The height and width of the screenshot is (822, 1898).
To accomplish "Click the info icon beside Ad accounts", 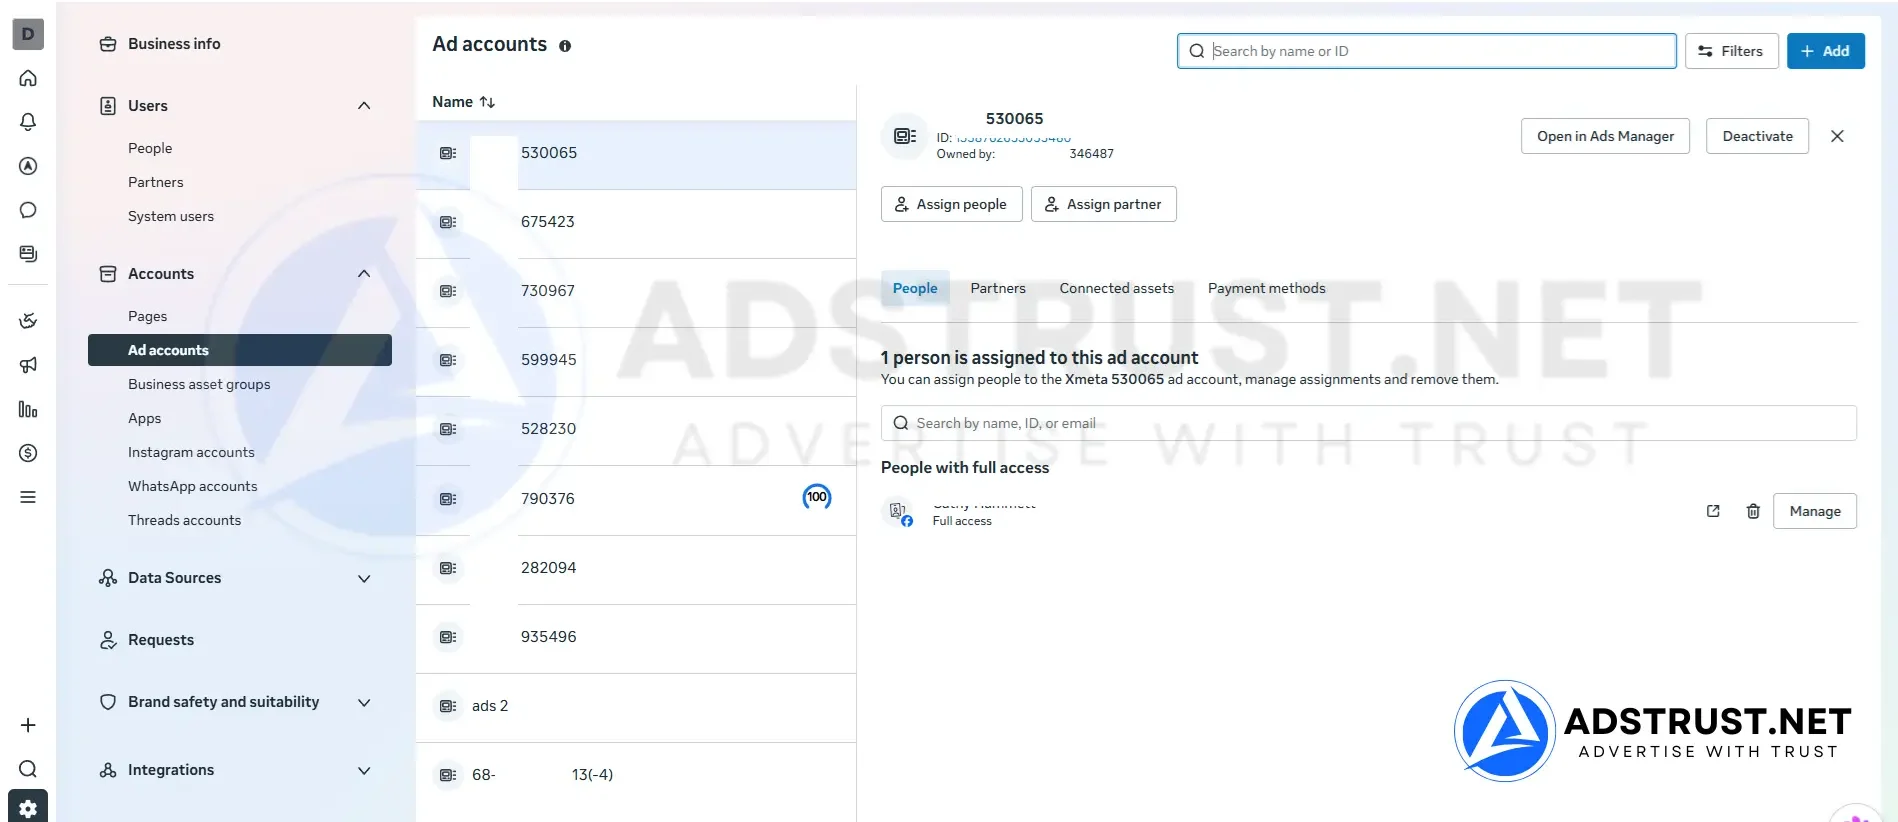I will pos(565,46).
